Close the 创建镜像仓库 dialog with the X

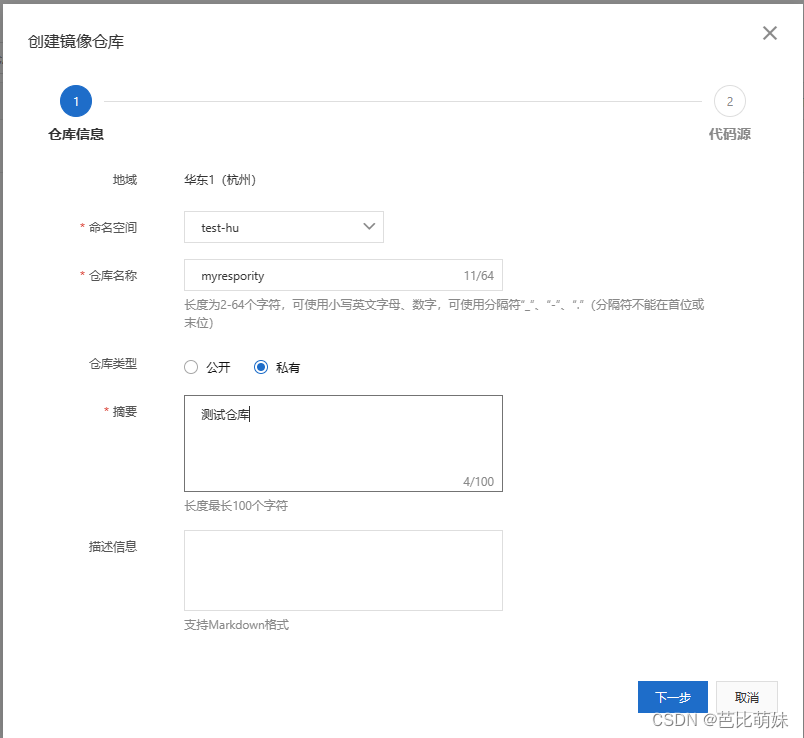tap(769, 33)
